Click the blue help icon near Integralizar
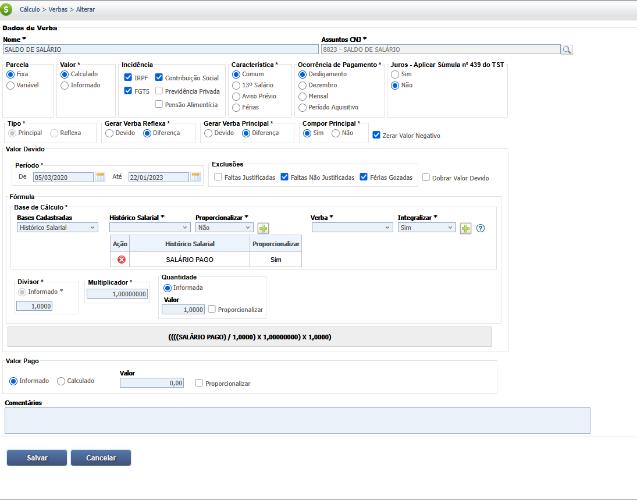Screen dimensions: 637x500 tap(481, 228)
